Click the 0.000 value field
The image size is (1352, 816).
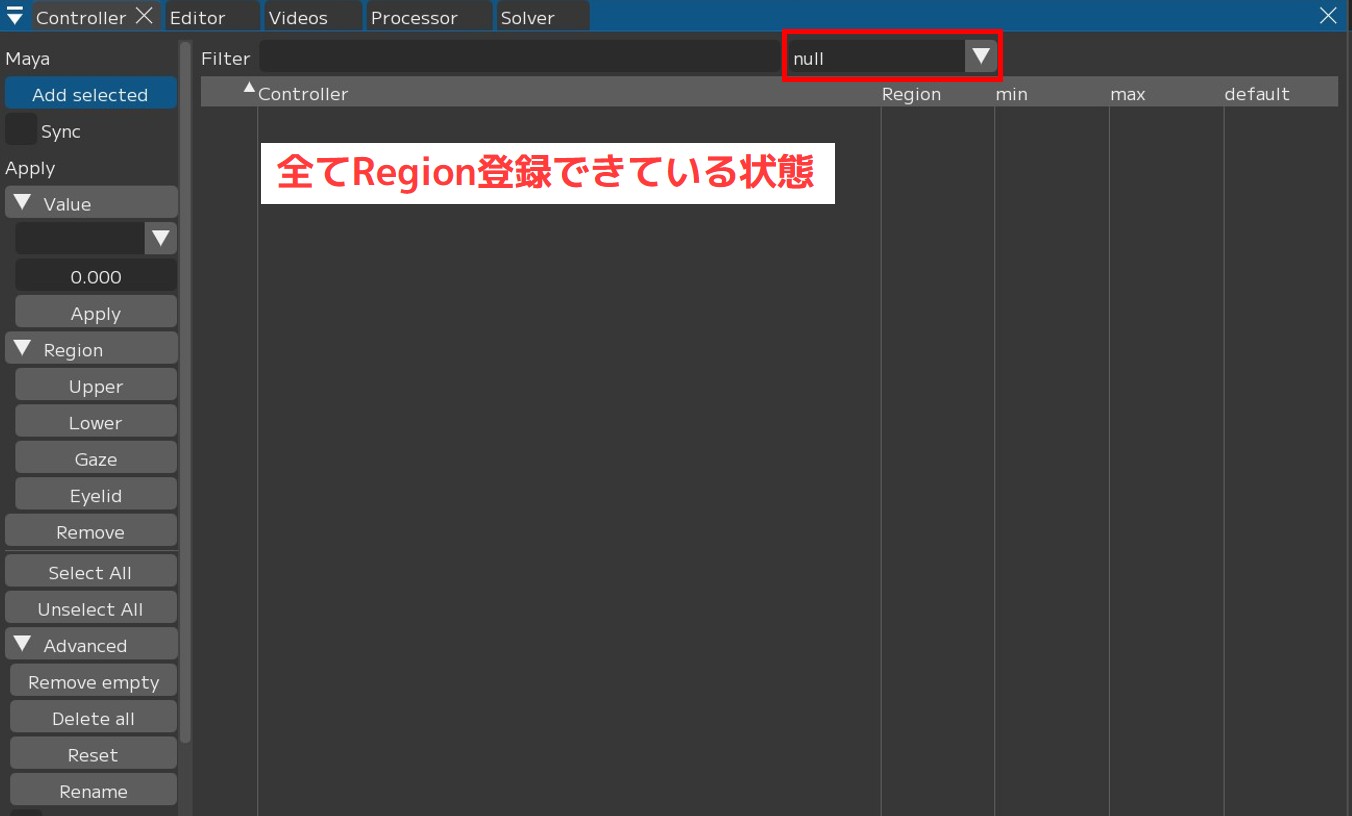click(96, 277)
